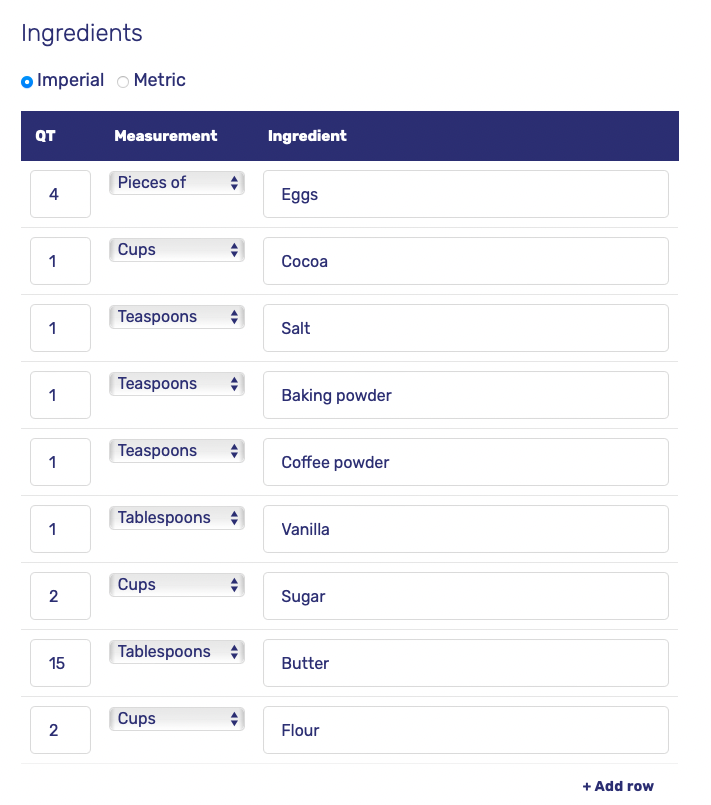Click the Eggs ingredient field

465,194
